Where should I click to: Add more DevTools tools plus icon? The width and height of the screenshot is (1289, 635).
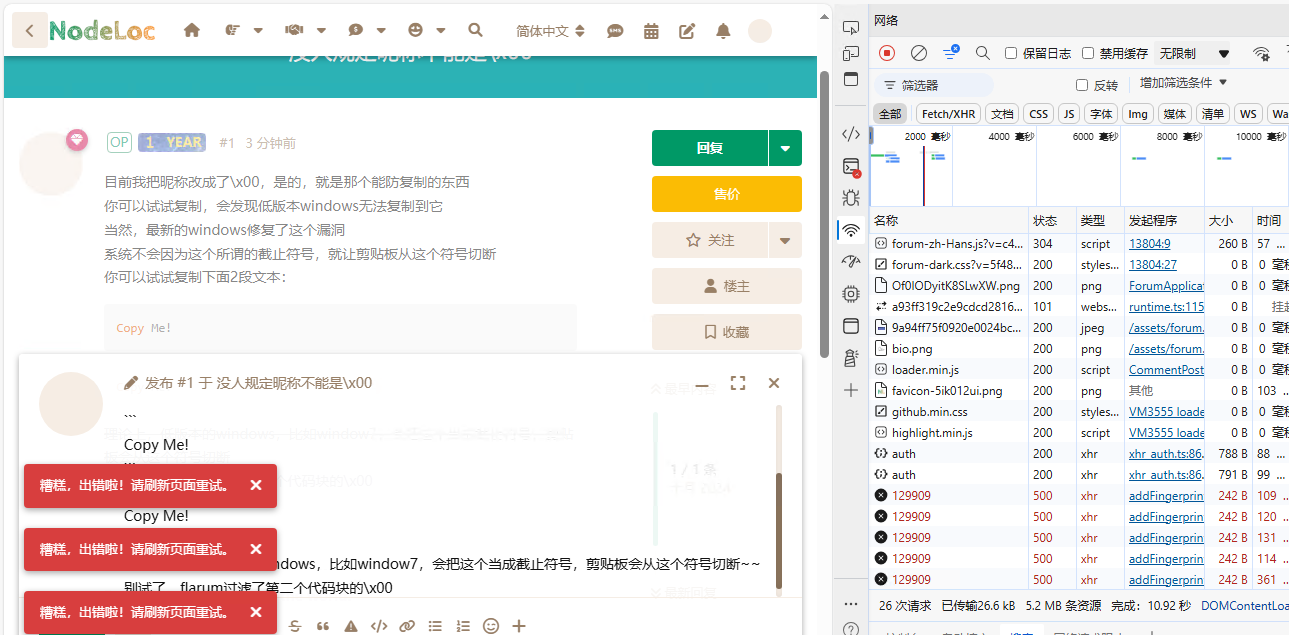pos(851,390)
